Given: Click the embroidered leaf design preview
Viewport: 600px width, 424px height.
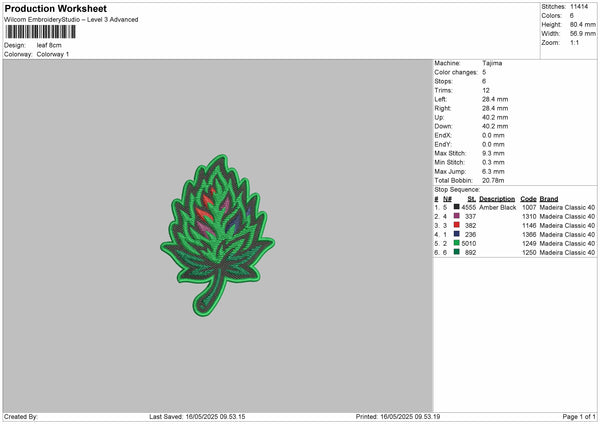Looking at the screenshot, I should click(217, 235).
